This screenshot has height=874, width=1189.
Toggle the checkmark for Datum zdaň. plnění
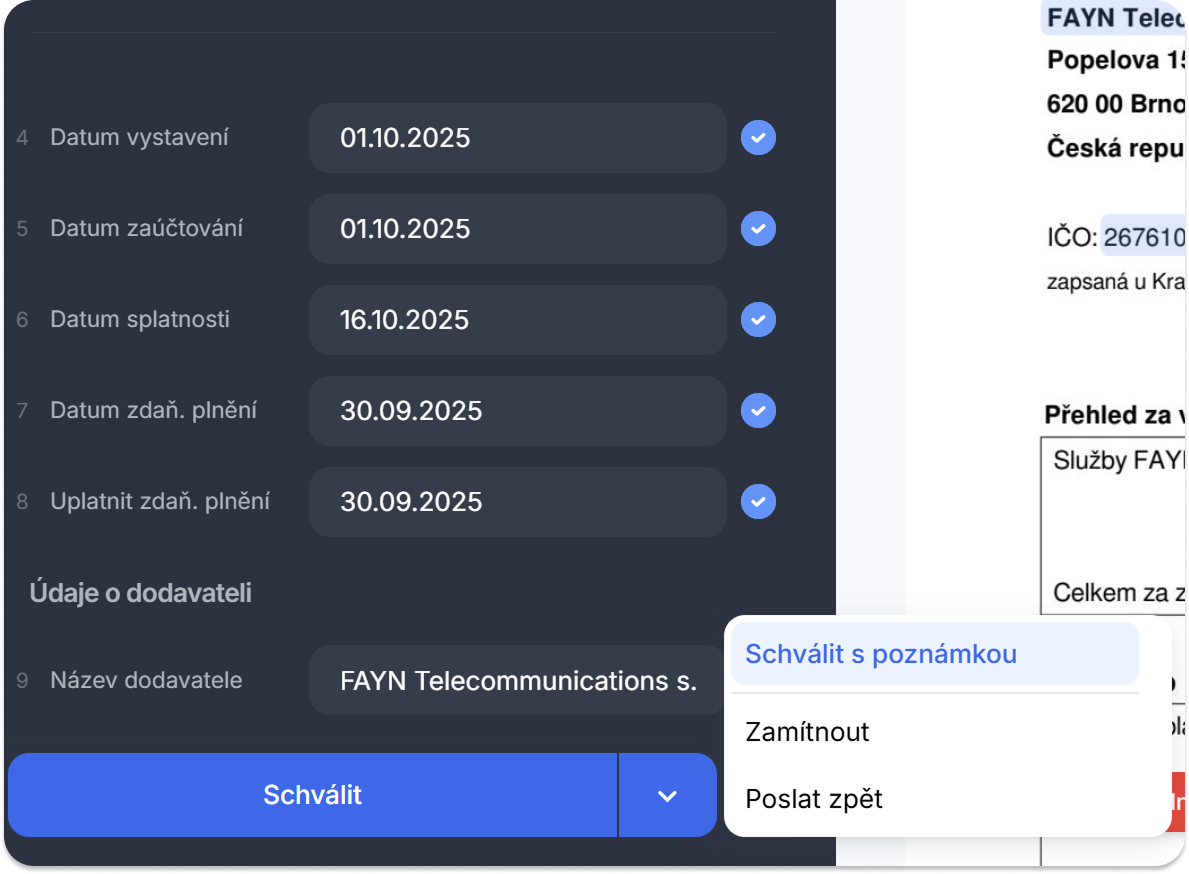(x=758, y=411)
